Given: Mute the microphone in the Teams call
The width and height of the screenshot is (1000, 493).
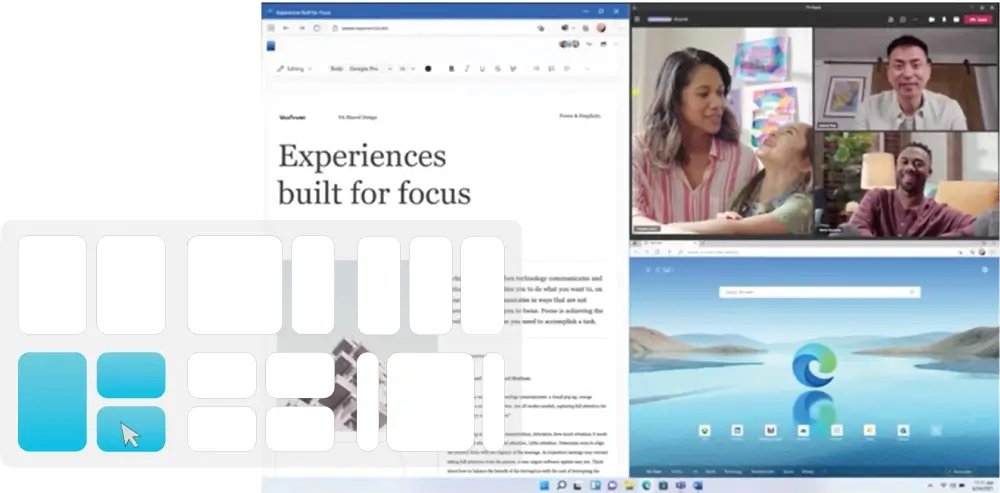Looking at the screenshot, I should (x=944, y=20).
